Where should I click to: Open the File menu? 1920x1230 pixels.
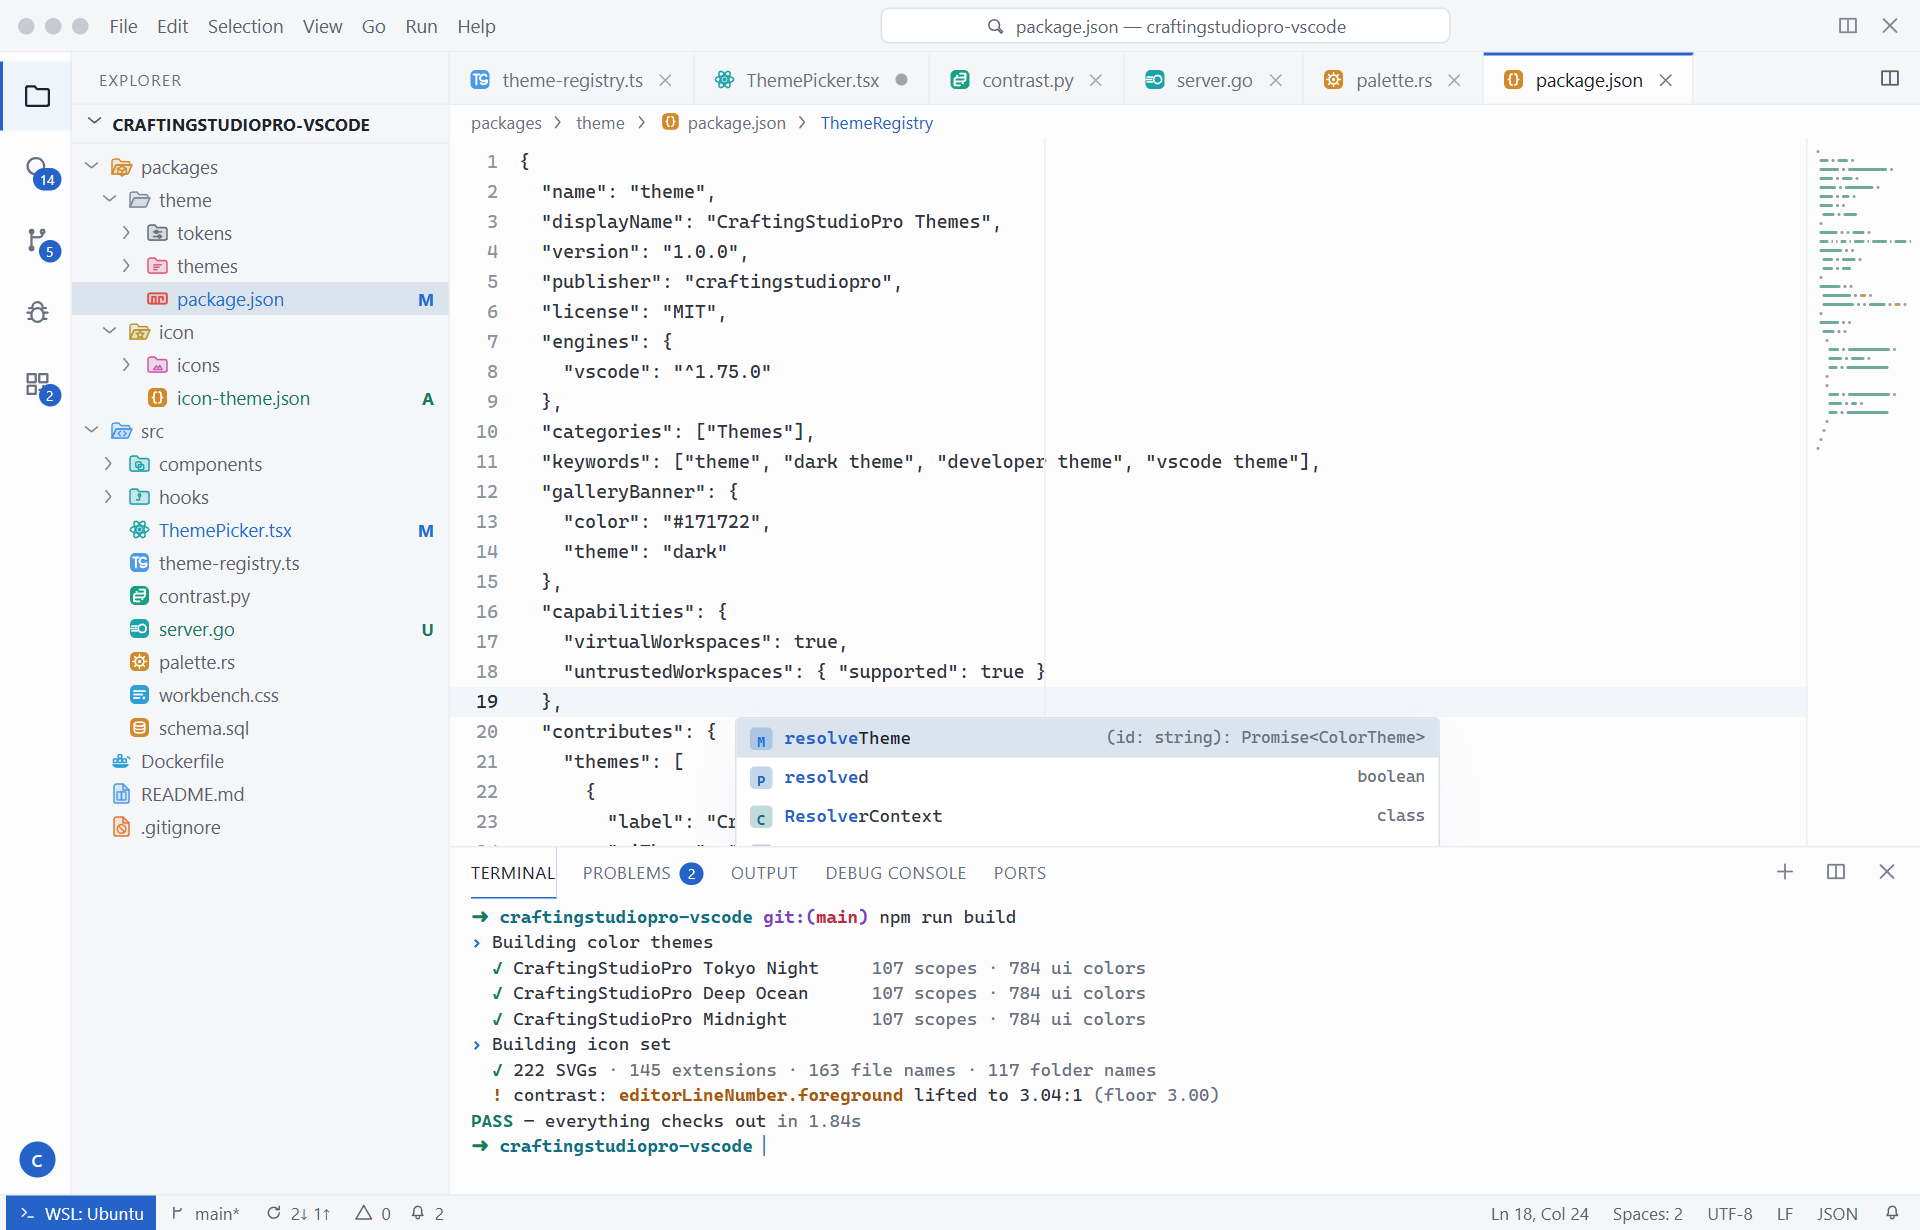(123, 26)
